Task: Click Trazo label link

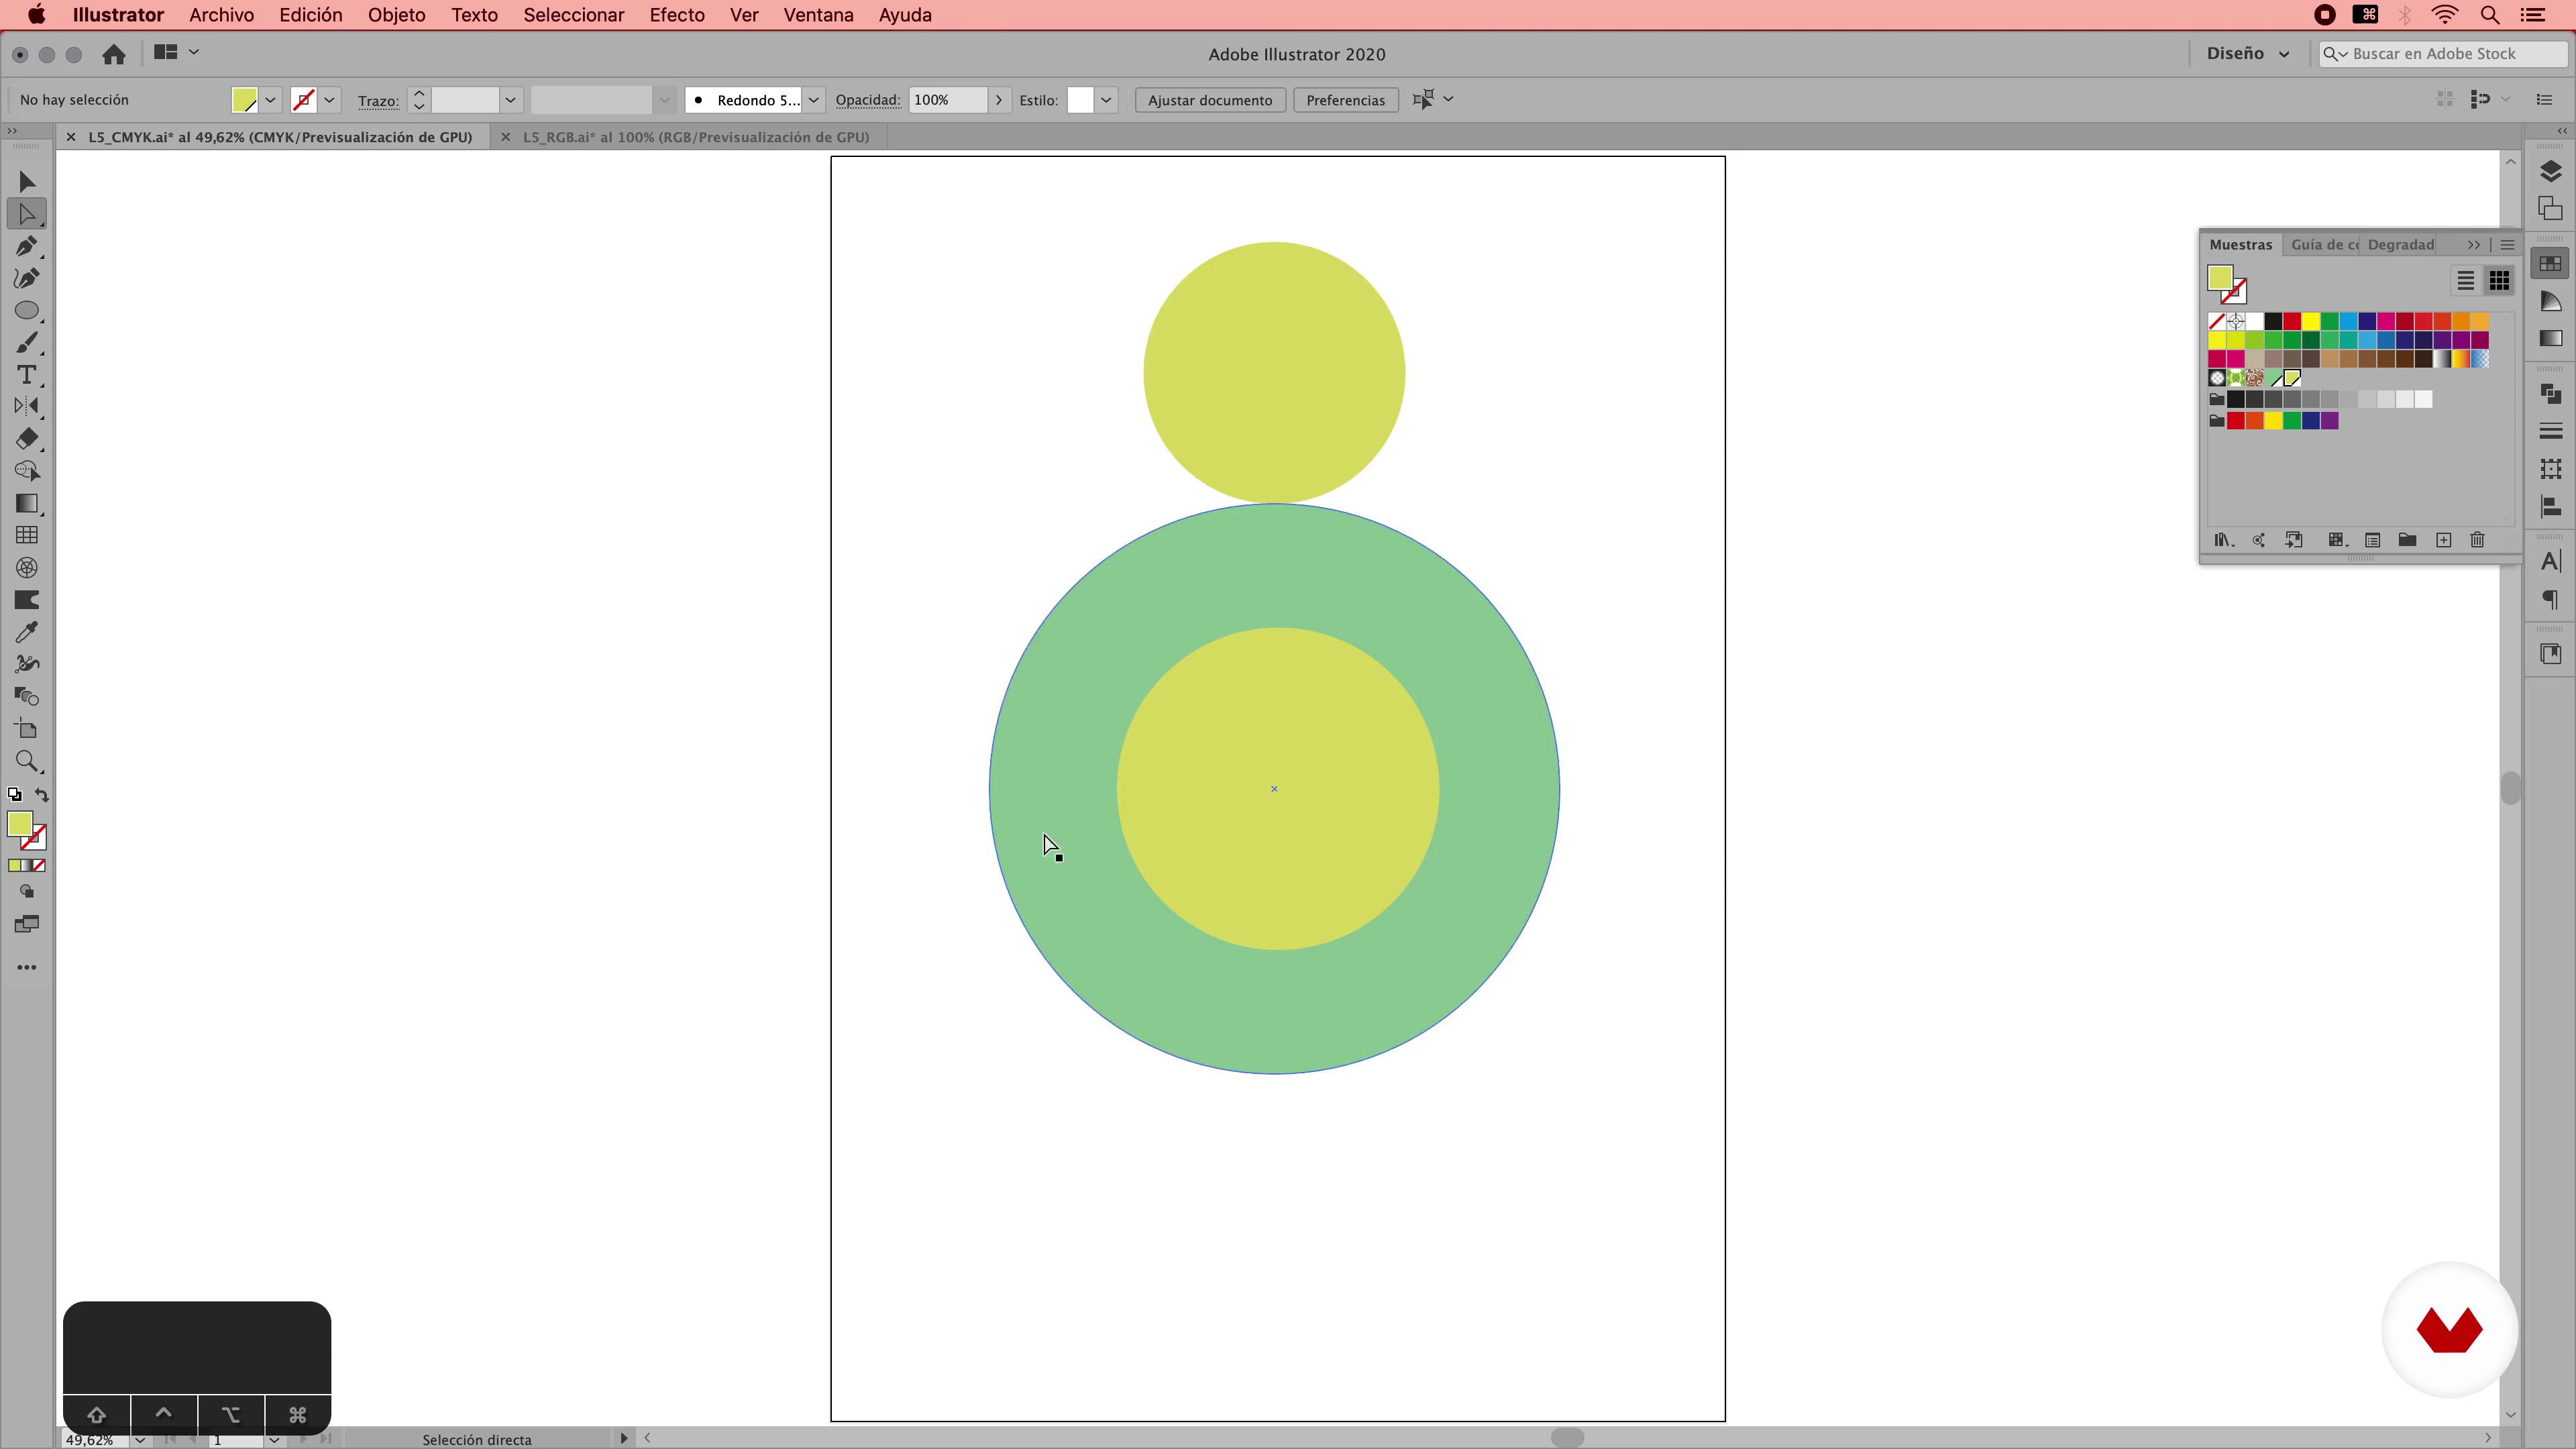Action: coord(378,101)
